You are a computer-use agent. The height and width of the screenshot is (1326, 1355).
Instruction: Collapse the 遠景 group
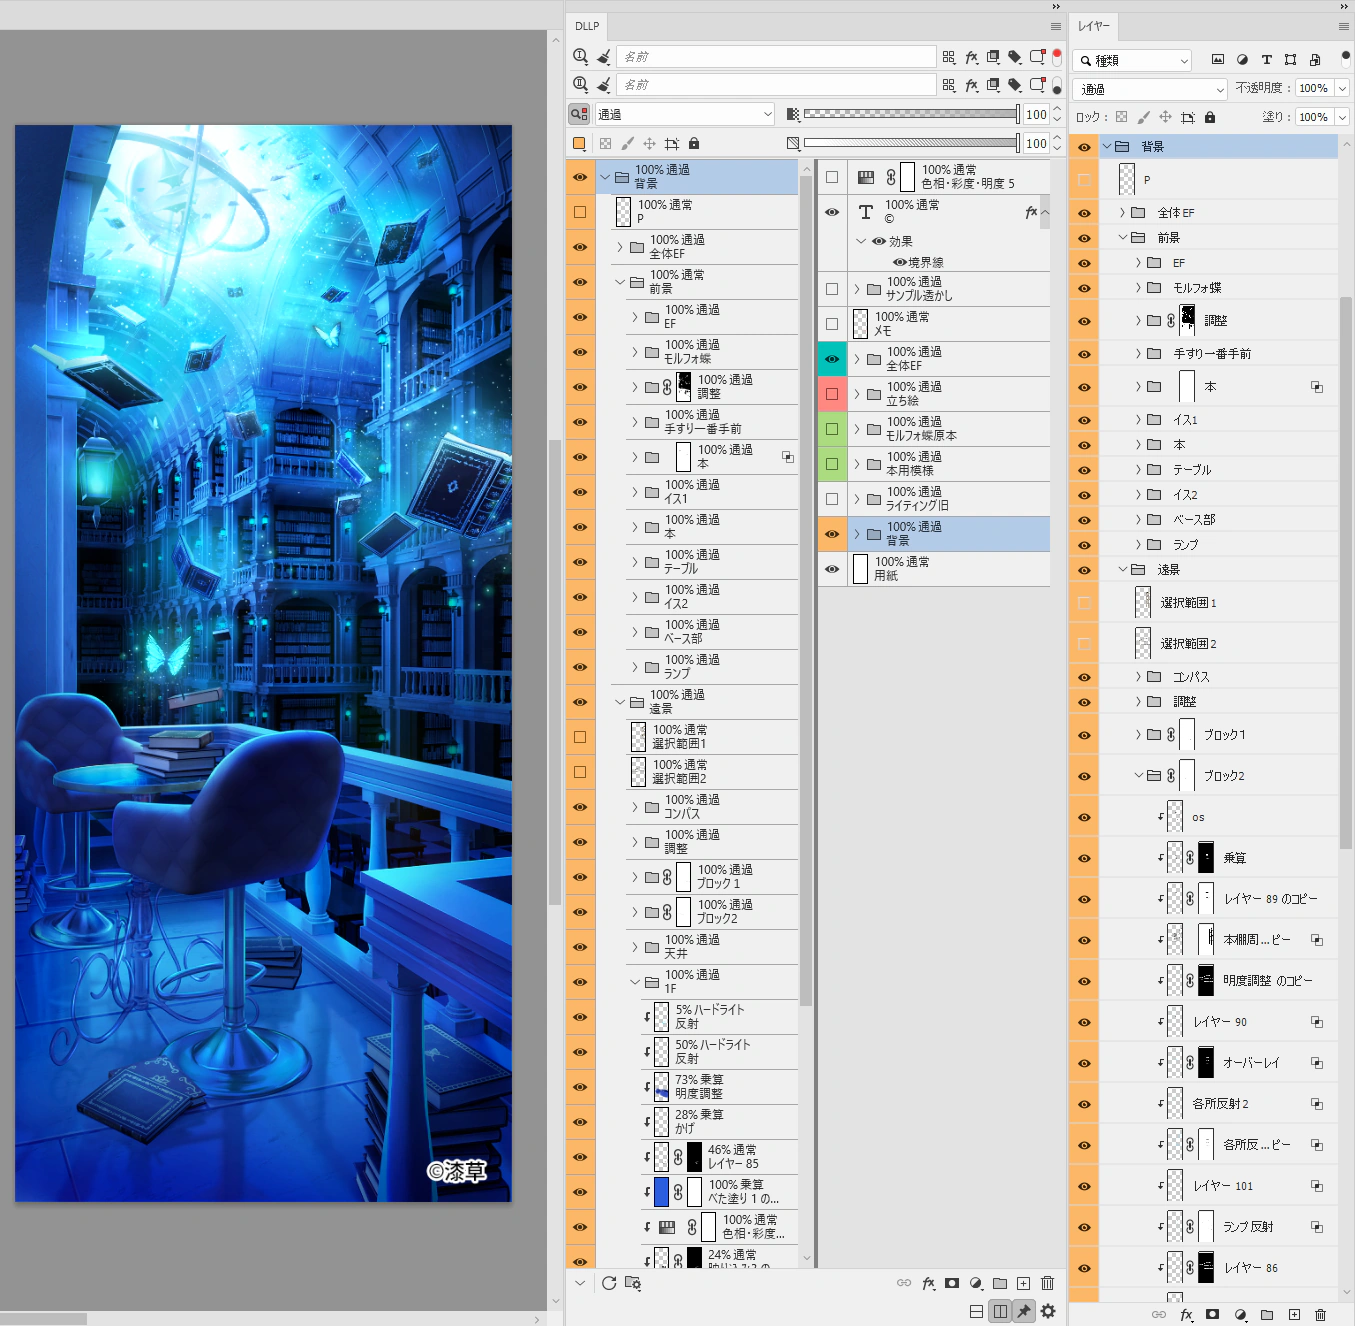[x=1122, y=568]
